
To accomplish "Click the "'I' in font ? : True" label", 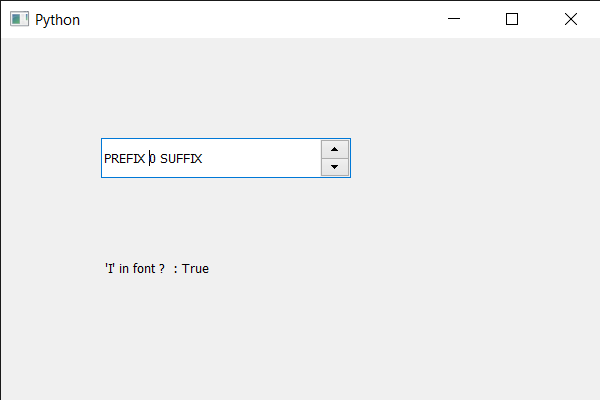I will coord(157,268).
